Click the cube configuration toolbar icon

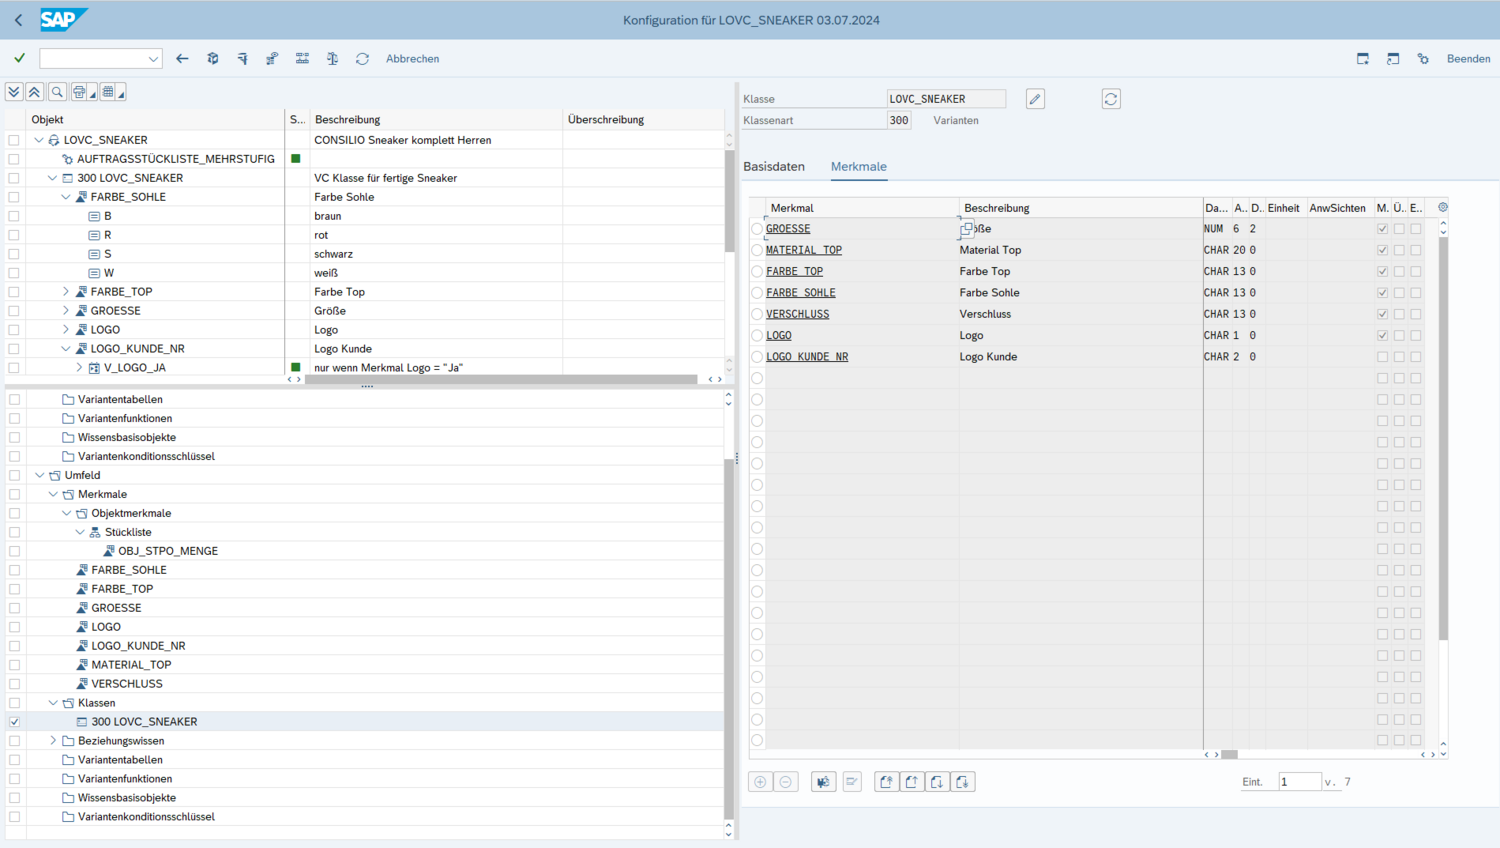pos(213,59)
